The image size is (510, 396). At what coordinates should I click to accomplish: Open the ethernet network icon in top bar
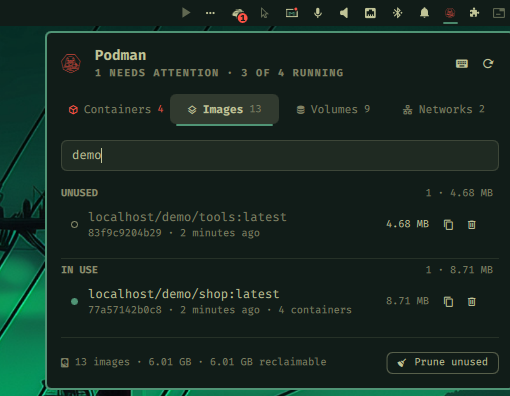tap(370, 13)
